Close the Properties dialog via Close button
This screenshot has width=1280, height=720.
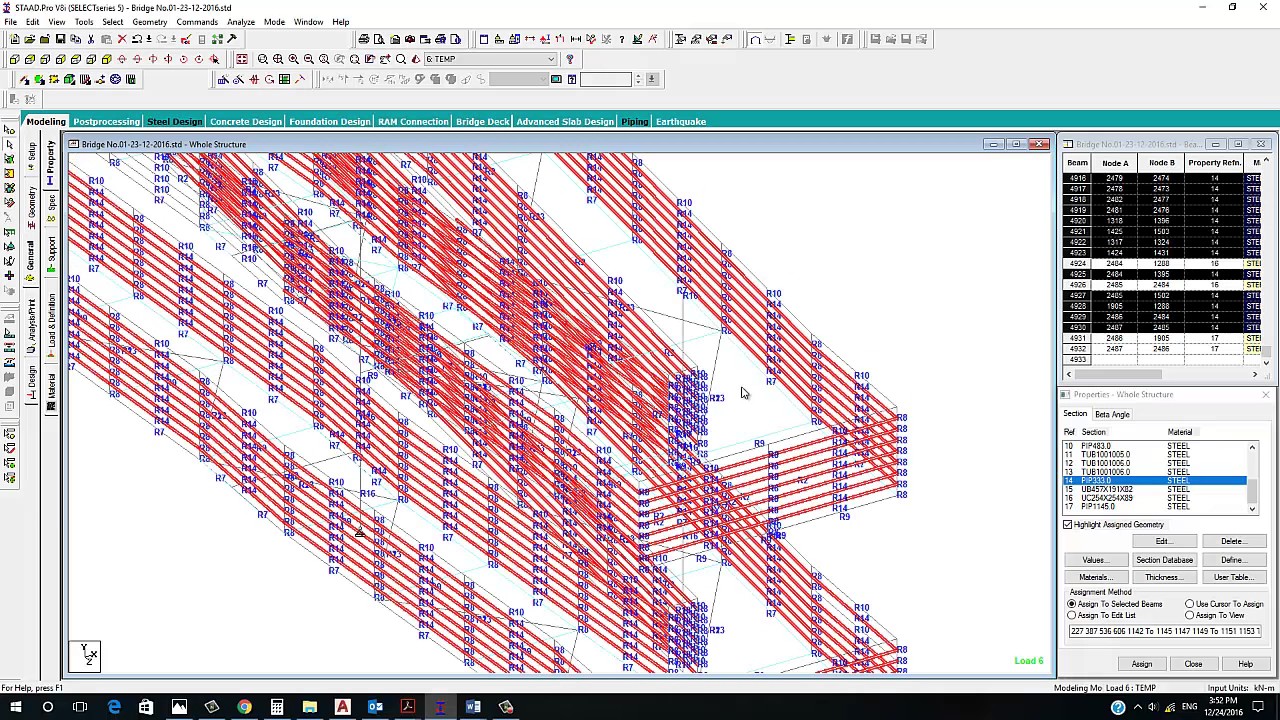click(1193, 664)
